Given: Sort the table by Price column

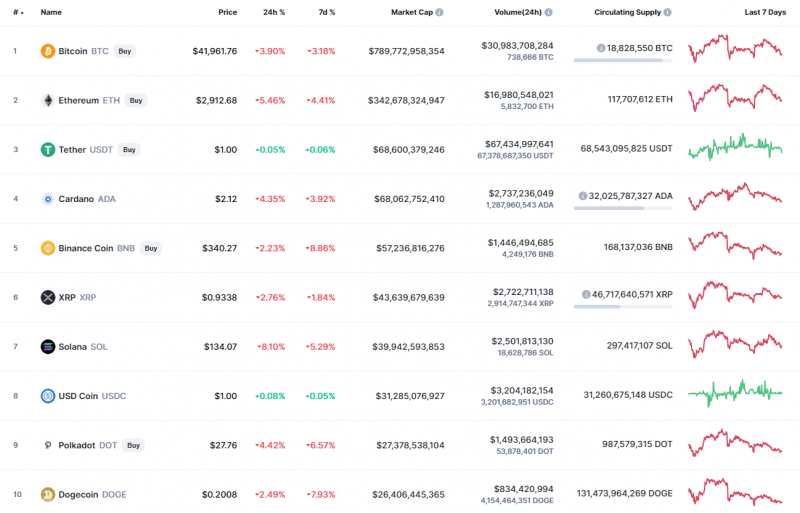Looking at the screenshot, I should click(228, 12).
